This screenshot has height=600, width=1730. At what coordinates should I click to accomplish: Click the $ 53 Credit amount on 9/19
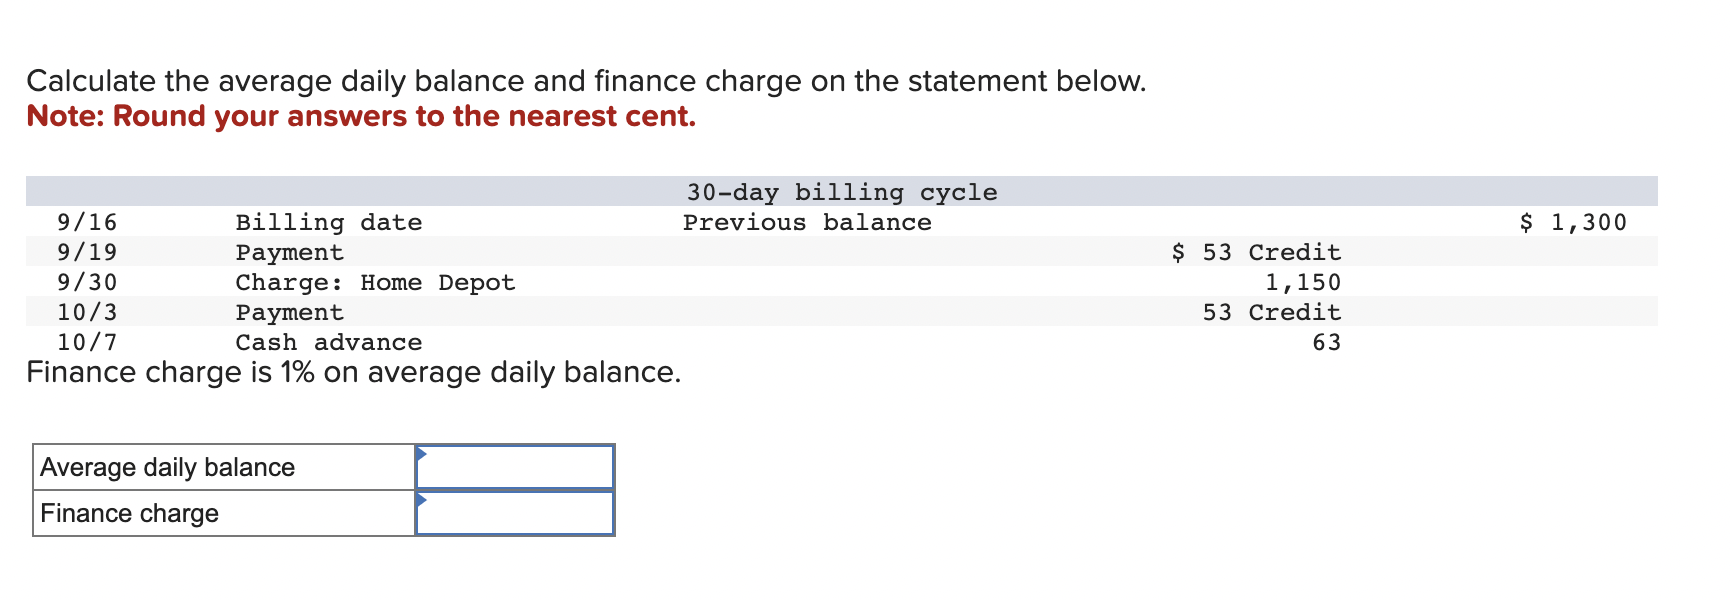point(1256,252)
